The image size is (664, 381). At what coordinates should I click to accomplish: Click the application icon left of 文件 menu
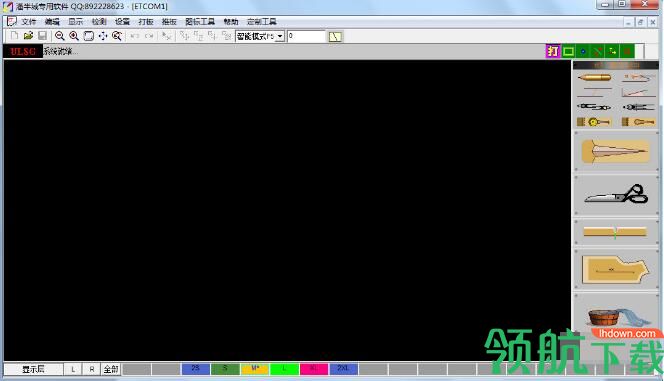click(x=11, y=21)
